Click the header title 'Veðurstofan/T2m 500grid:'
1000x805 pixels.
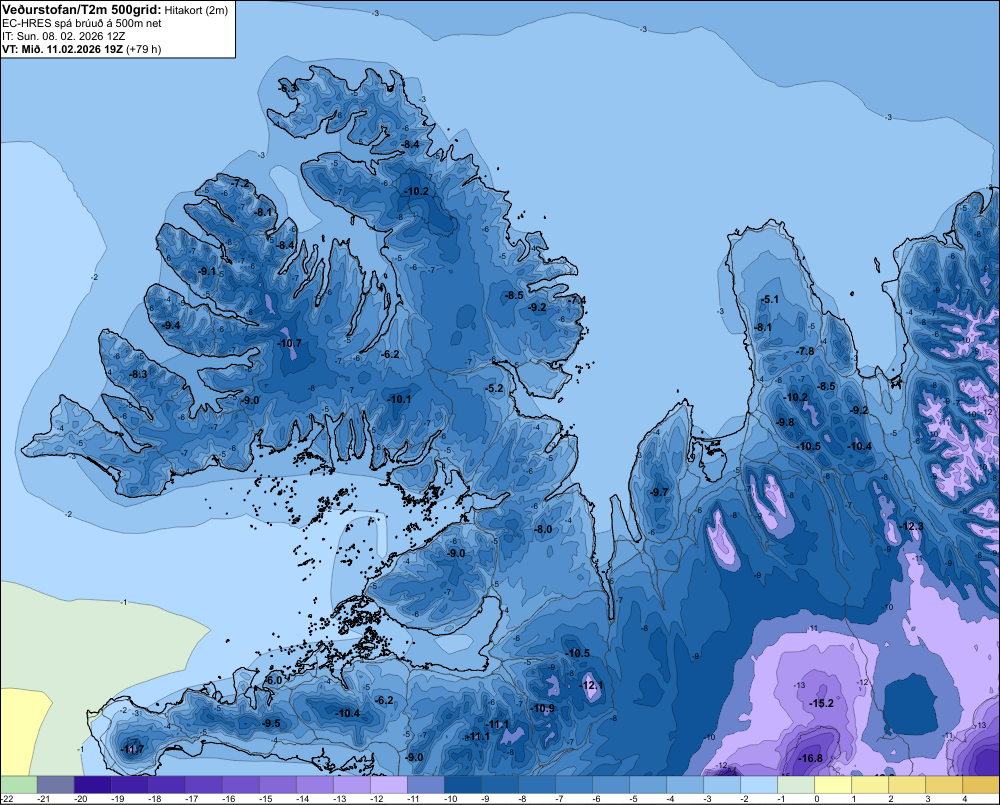coord(82,10)
